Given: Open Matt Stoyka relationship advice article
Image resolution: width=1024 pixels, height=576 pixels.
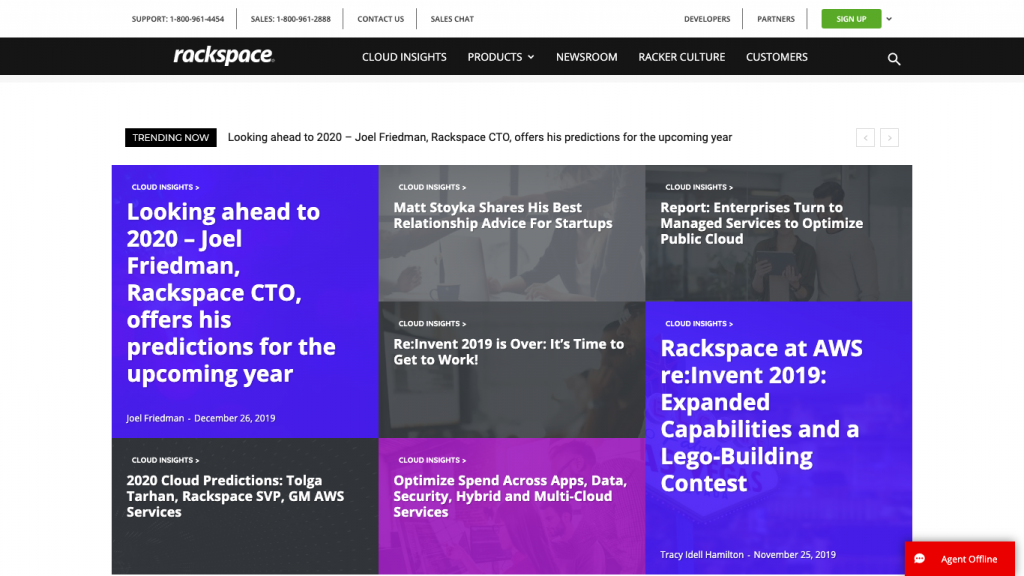Looking at the screenshot, I should (503, 216).
